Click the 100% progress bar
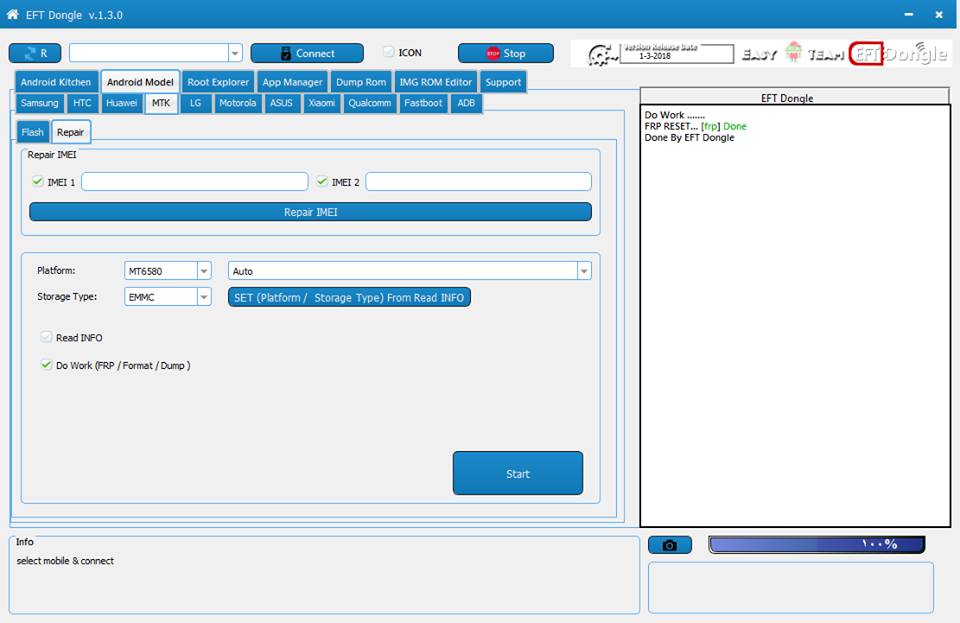This screenshot has width=960, height=623. click(817, 544)
